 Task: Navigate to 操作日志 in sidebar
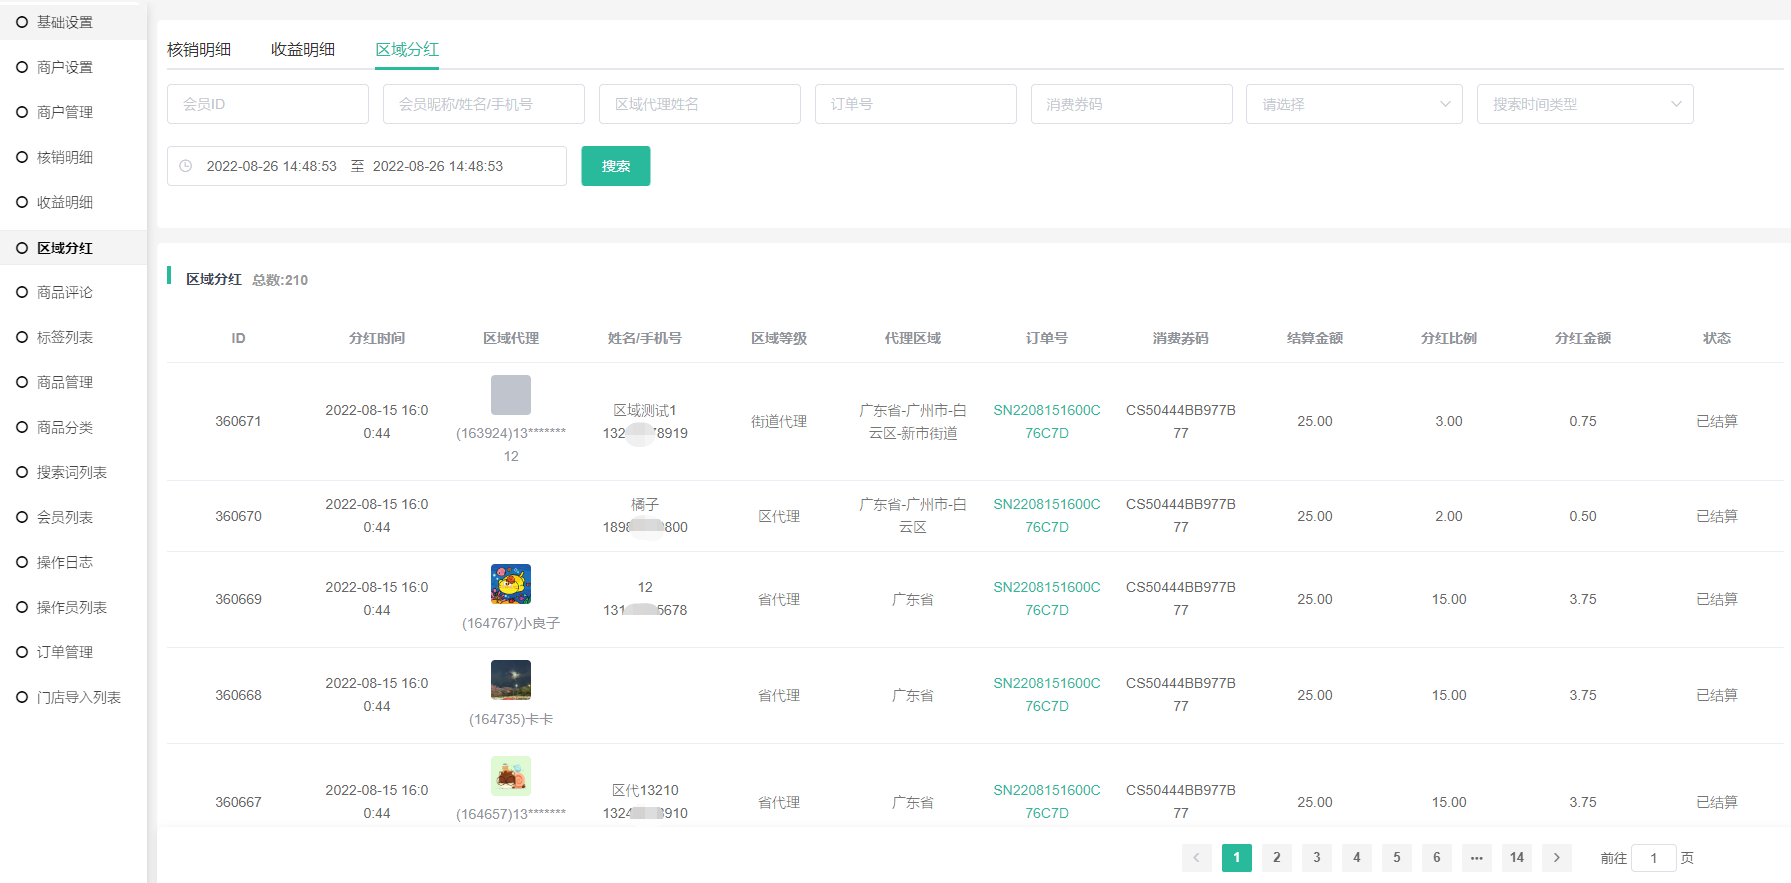[x=65, y=562]
